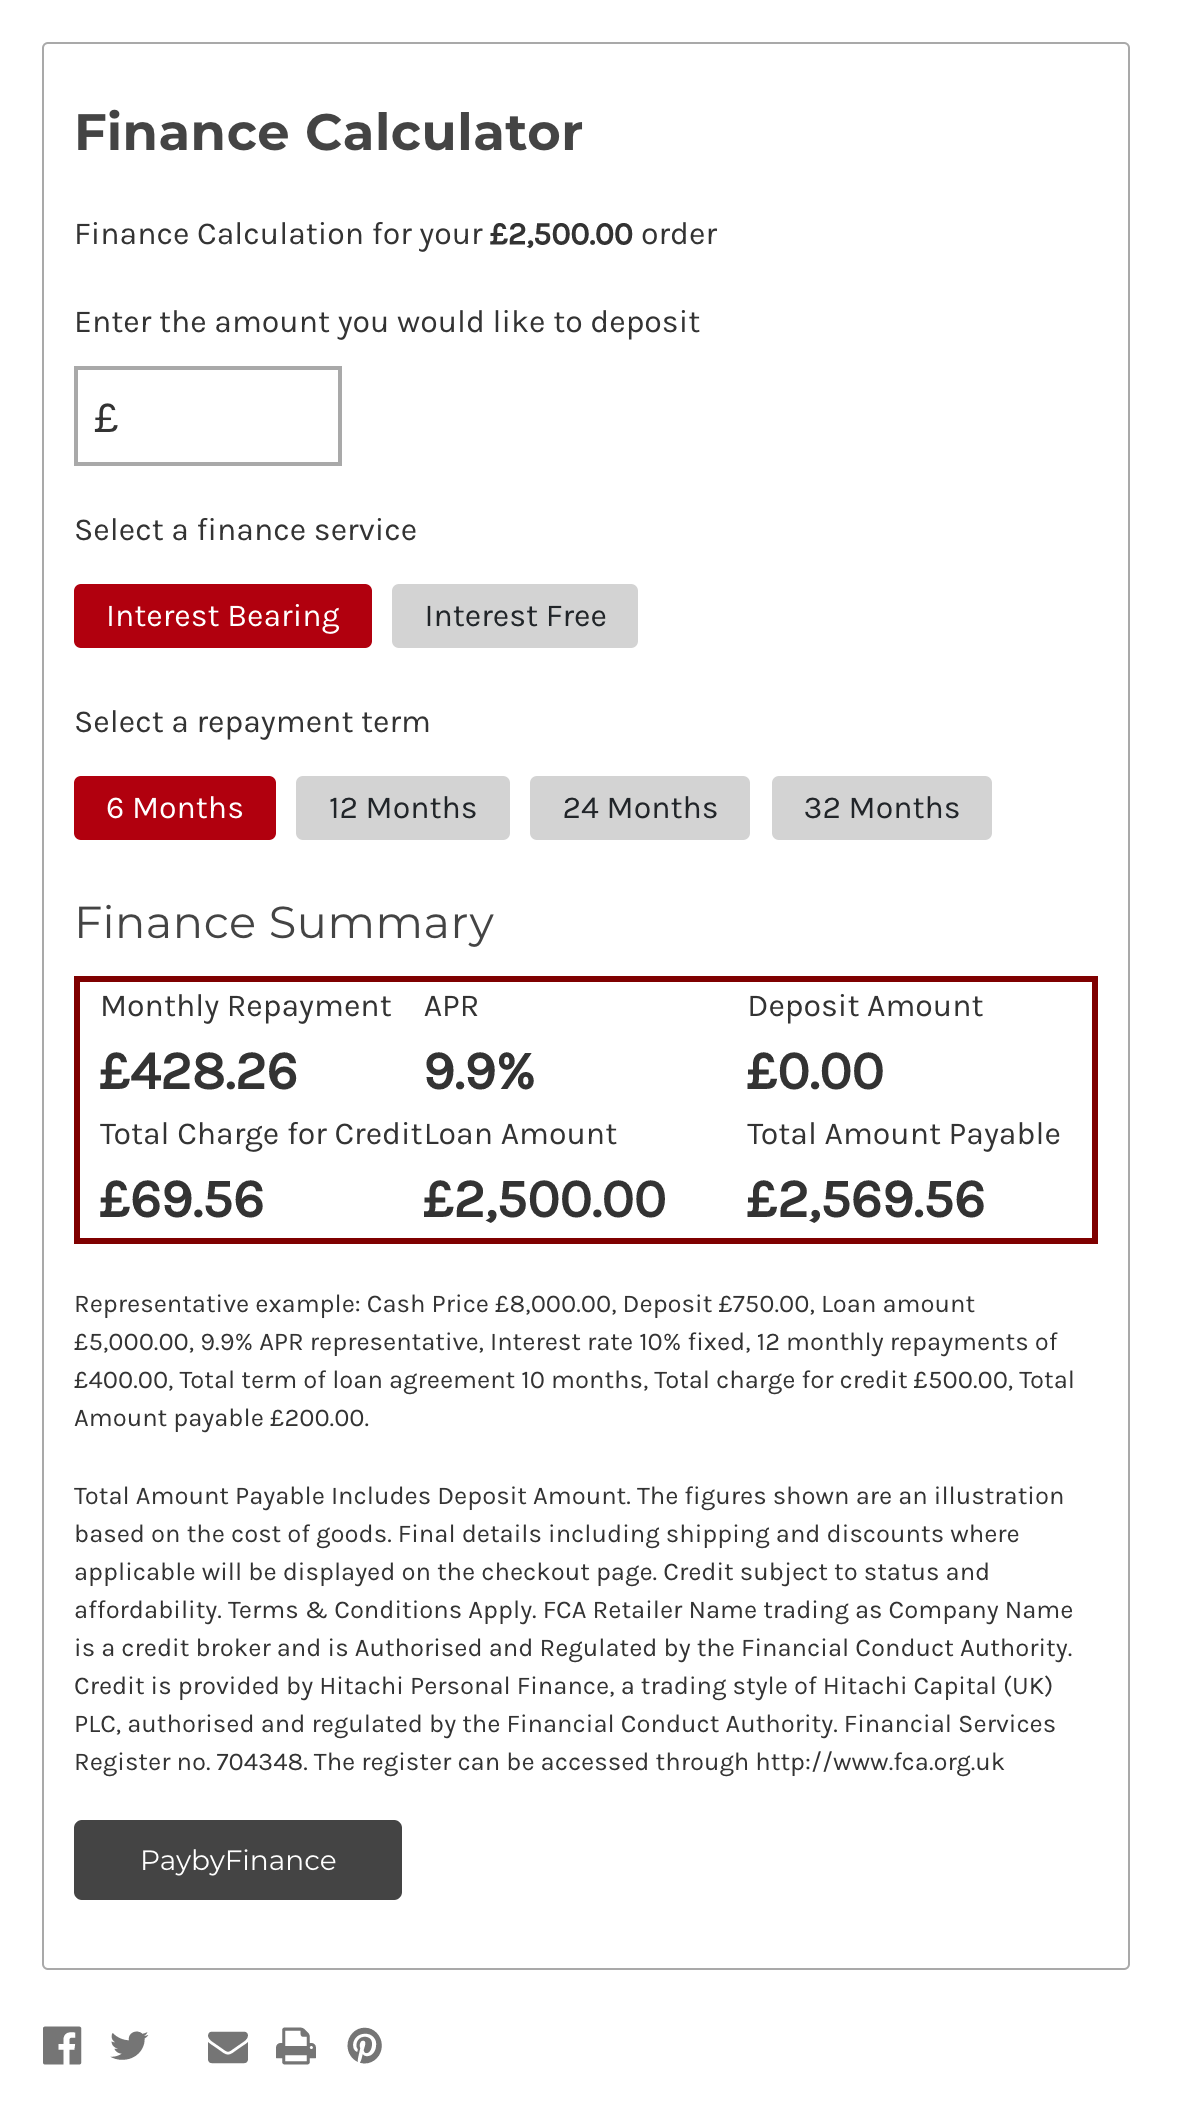Click the Finance Calculator heading

[x=328, y=132]
